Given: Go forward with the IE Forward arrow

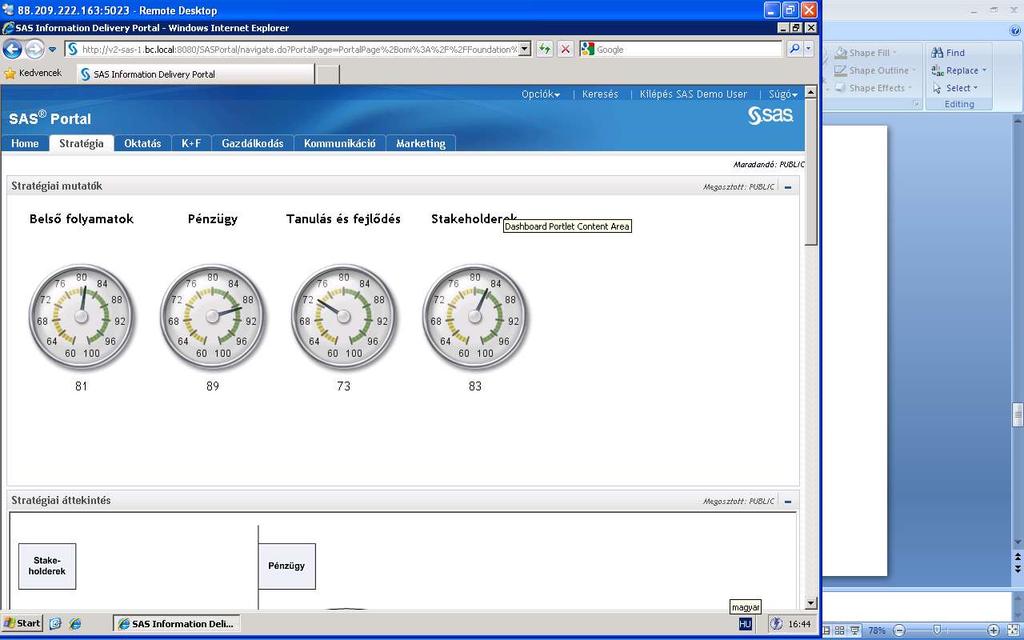Looking at the screenshot, I should pyautogui.click(x=34, y=49).
